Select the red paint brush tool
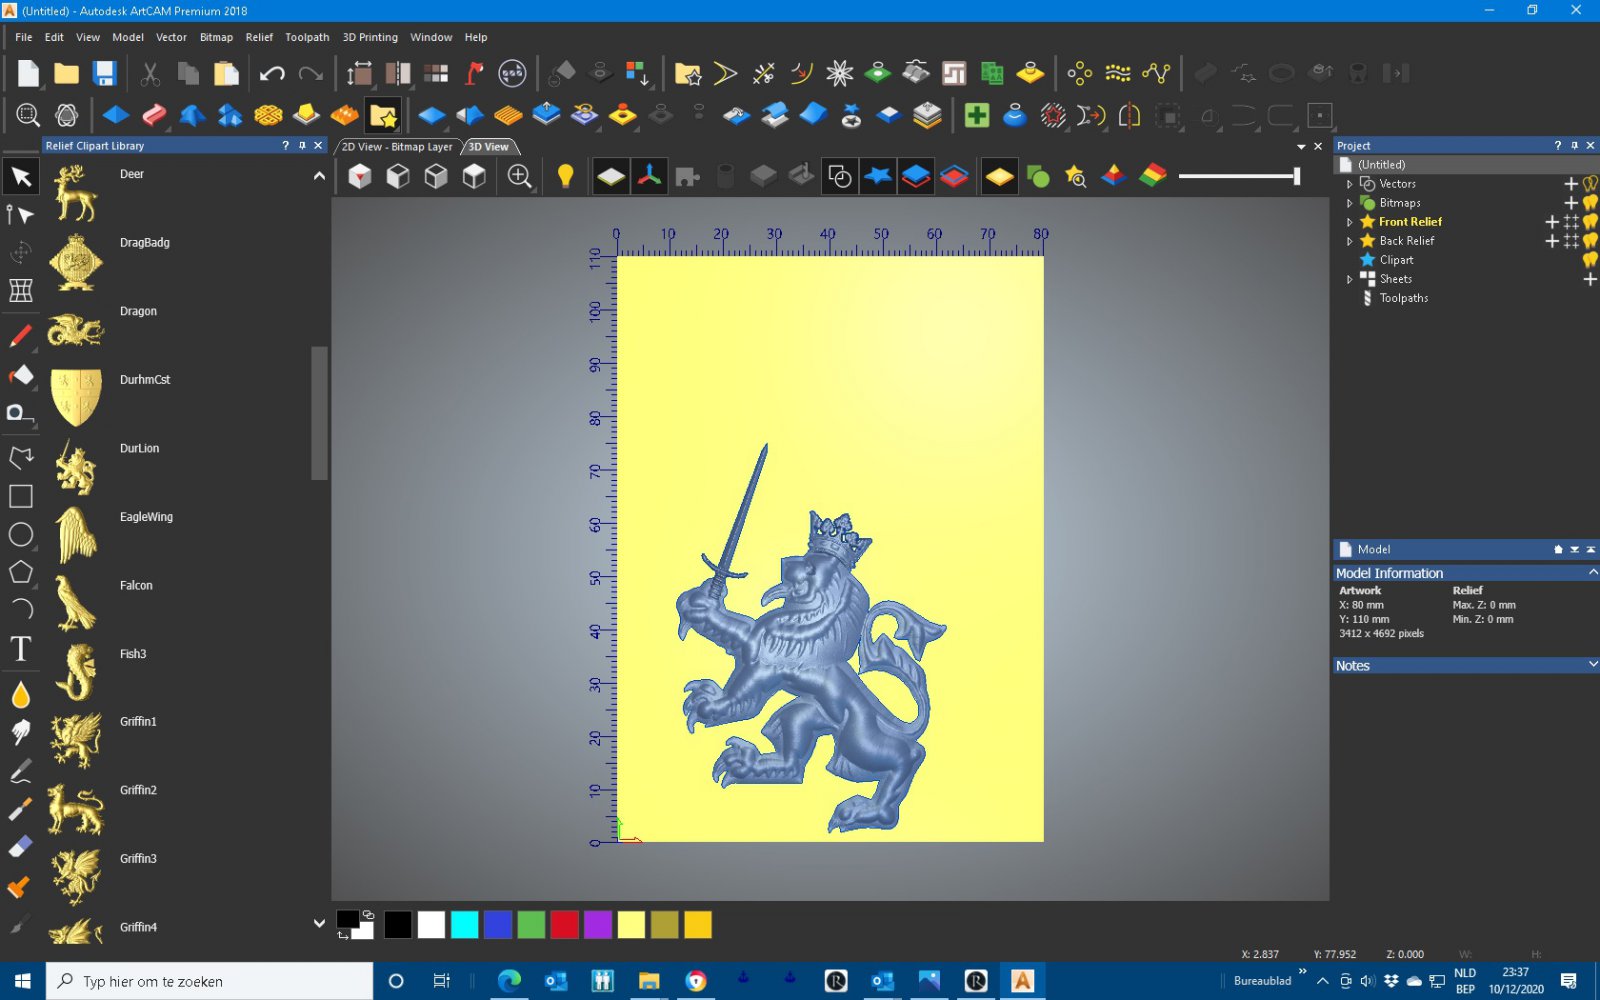The image size is (1600, 1000). pyautogui.click(x=20, y=335)
